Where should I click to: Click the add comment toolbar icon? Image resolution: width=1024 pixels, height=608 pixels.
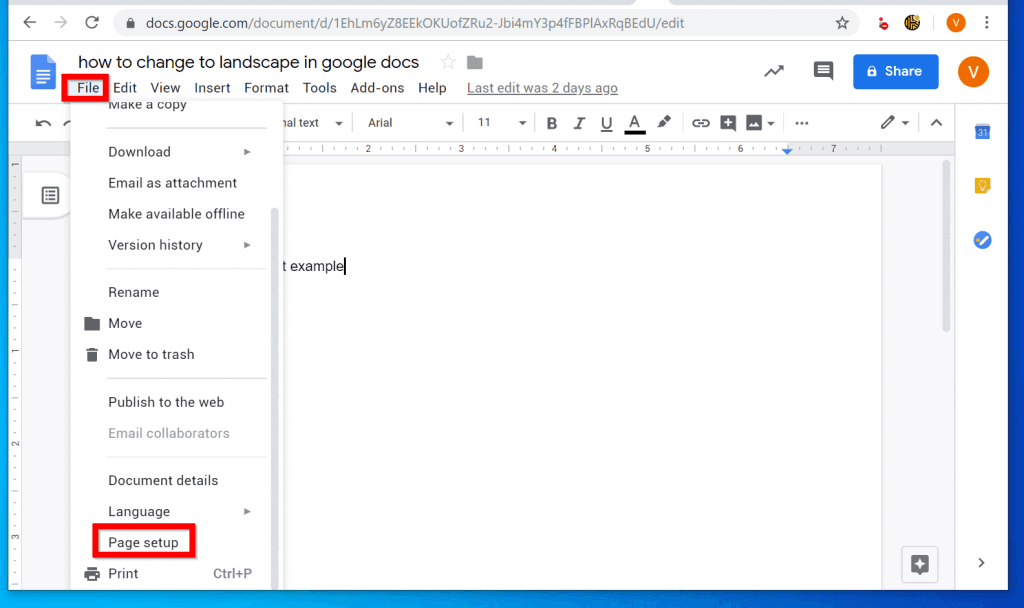click(x=728, y=123)
